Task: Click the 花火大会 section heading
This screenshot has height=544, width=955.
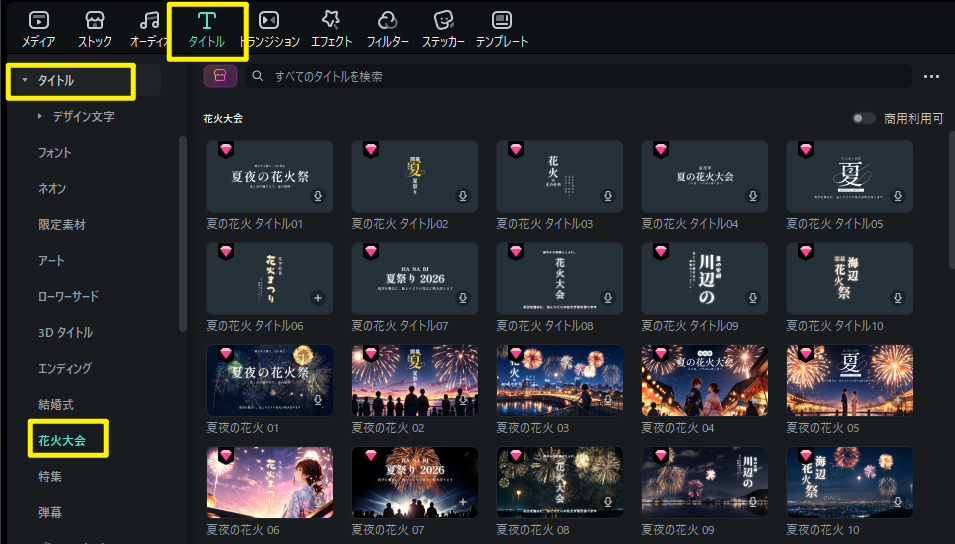Action: click(x=223, y=118)
